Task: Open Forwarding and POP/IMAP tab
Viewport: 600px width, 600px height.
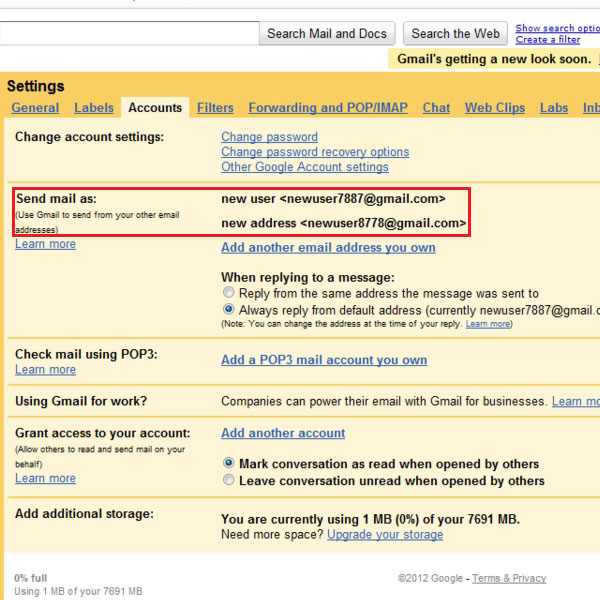Action: 328,108
